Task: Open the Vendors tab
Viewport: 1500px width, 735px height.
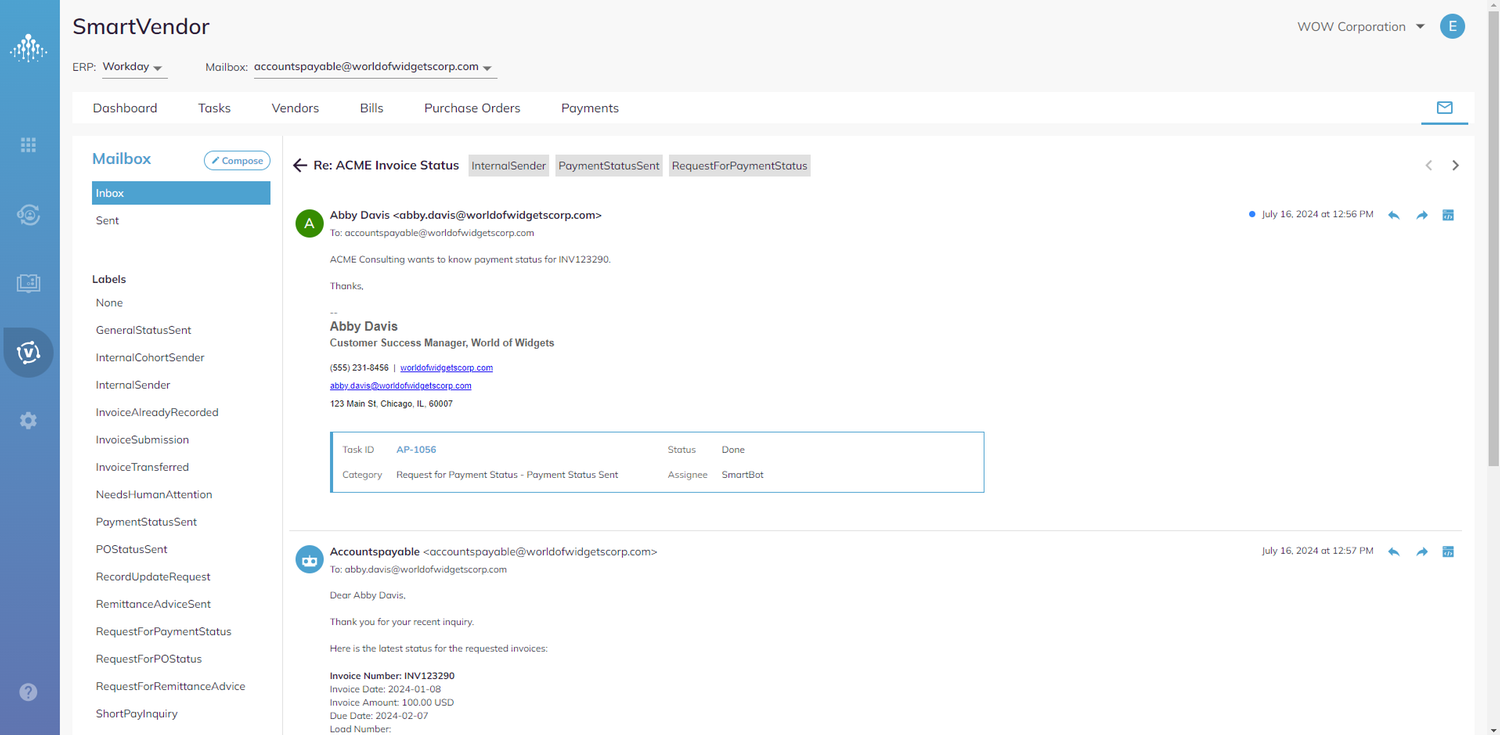Action: pos(295,107)
